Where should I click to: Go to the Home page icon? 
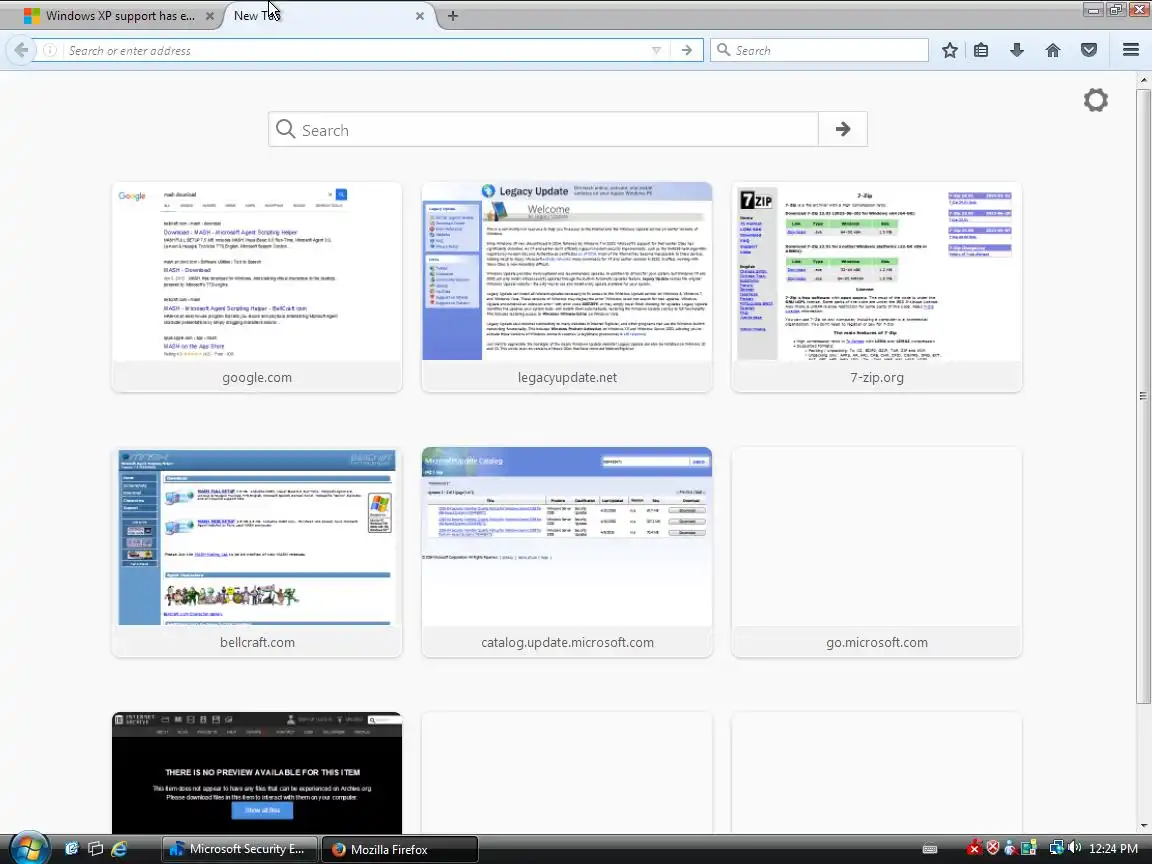coord(1053,50)
